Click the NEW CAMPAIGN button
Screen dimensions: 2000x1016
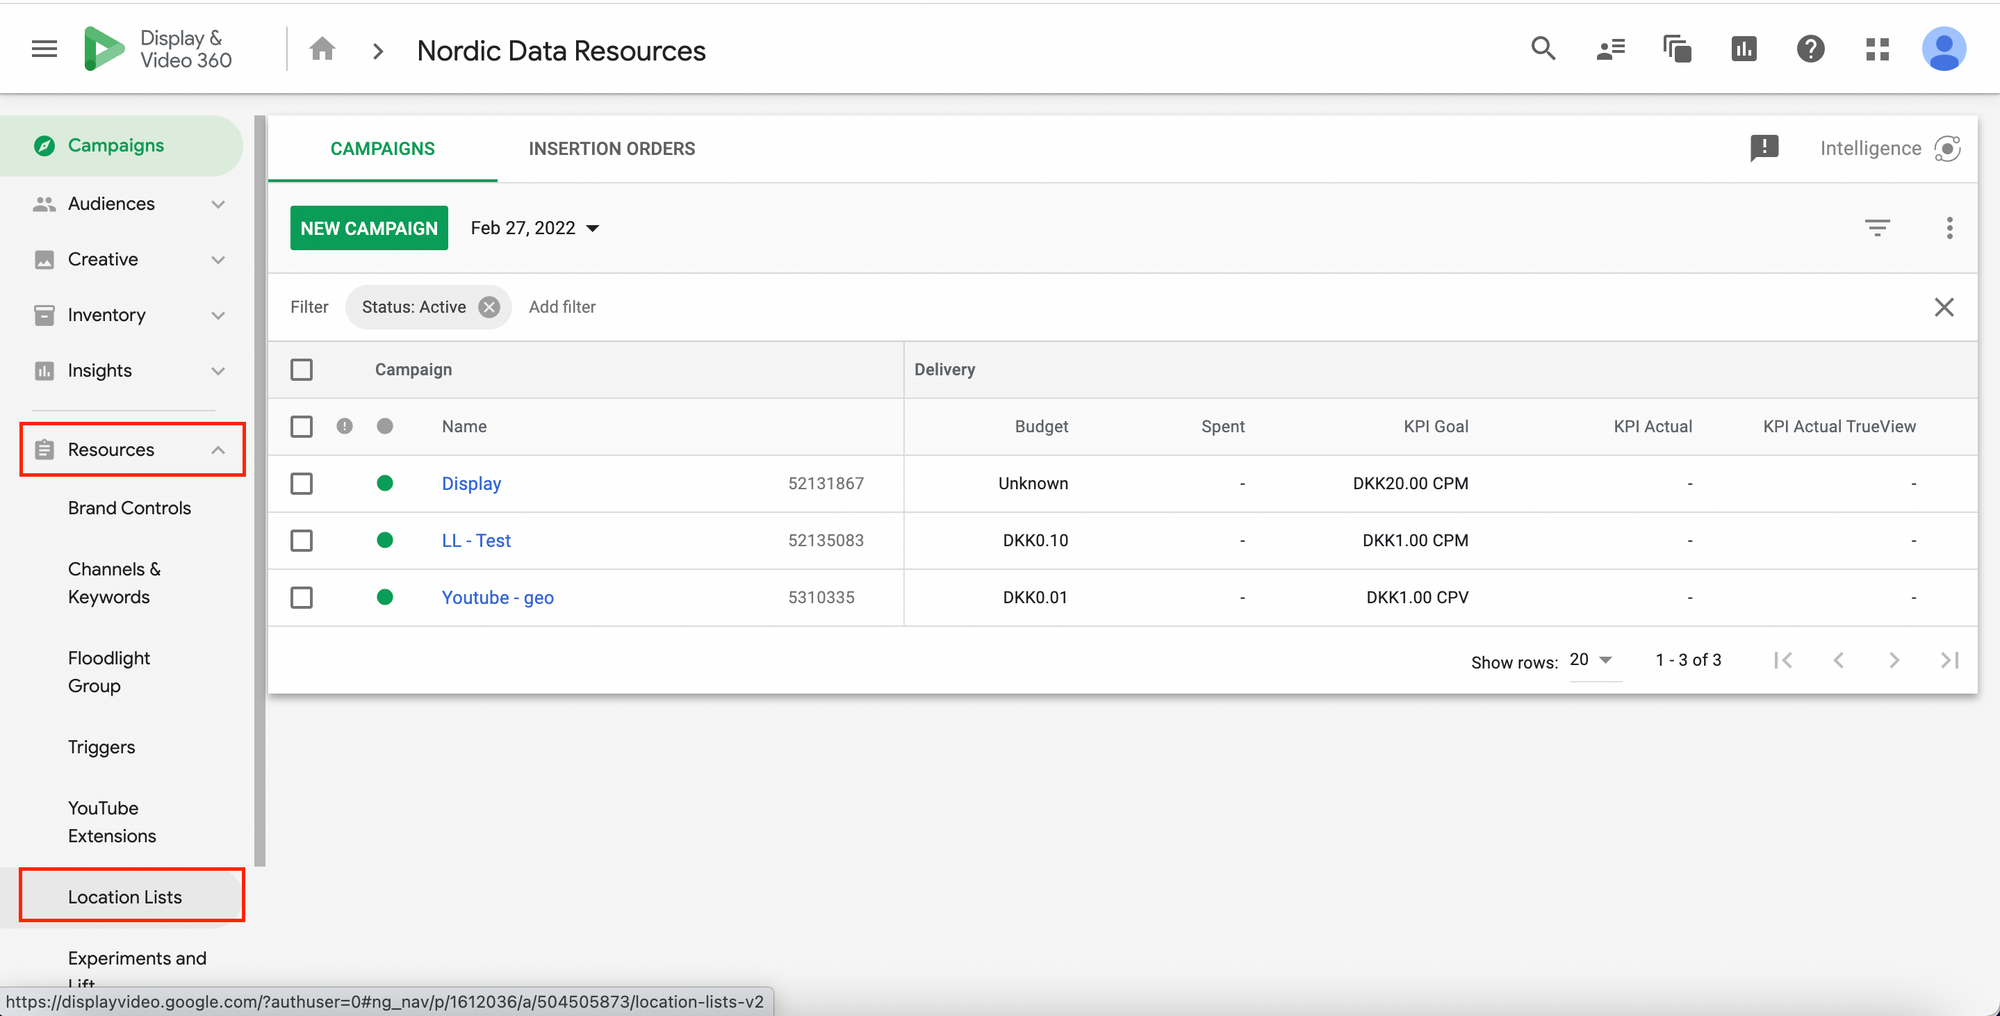[369, 228]
